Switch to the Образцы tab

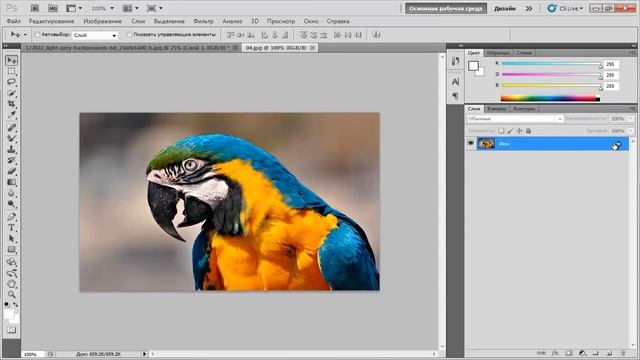click(498, 53)
